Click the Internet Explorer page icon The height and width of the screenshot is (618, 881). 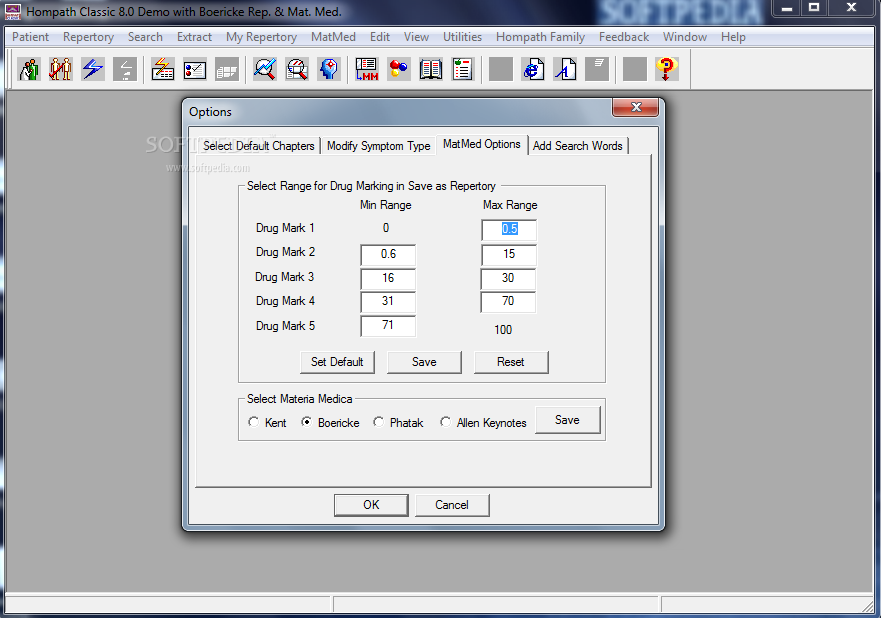click(x=533, y=69)
